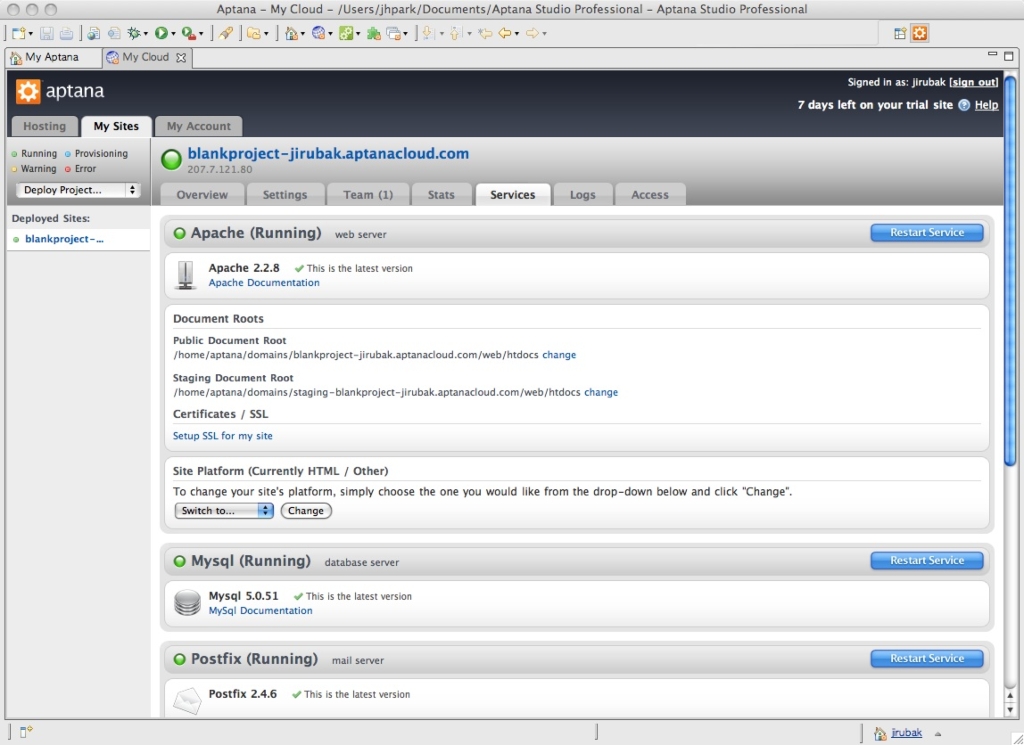Open the My Account tab
Screen dimensions: 1024x745
coord(199,126)
